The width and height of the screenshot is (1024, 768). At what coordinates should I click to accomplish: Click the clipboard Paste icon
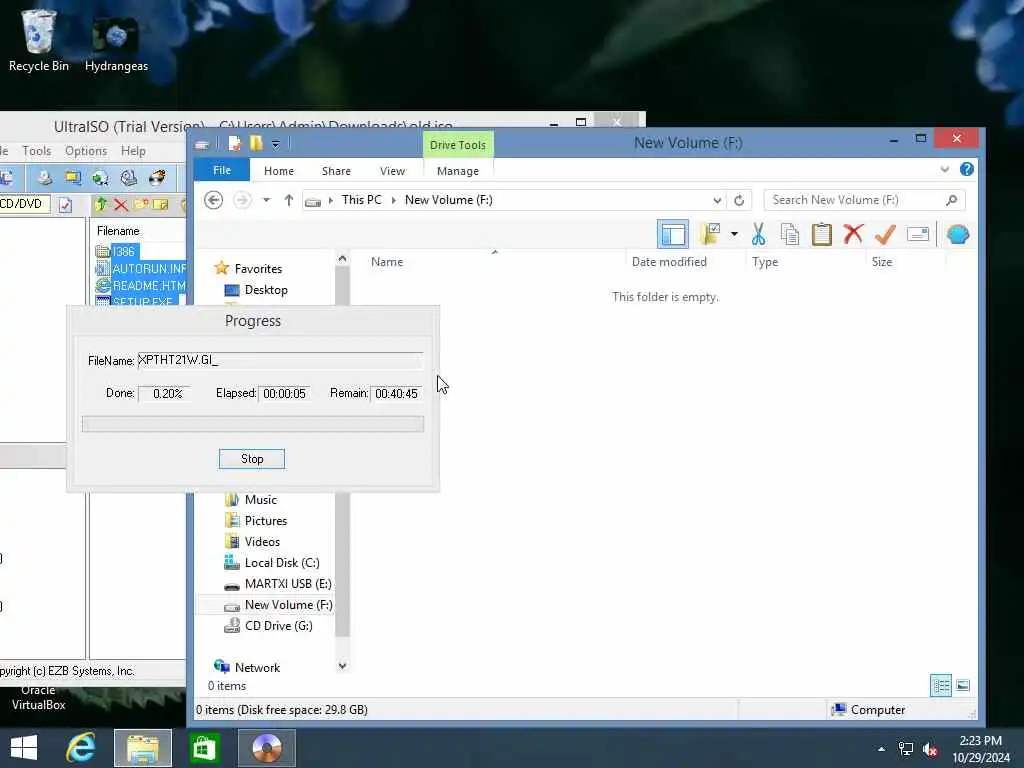822,234
